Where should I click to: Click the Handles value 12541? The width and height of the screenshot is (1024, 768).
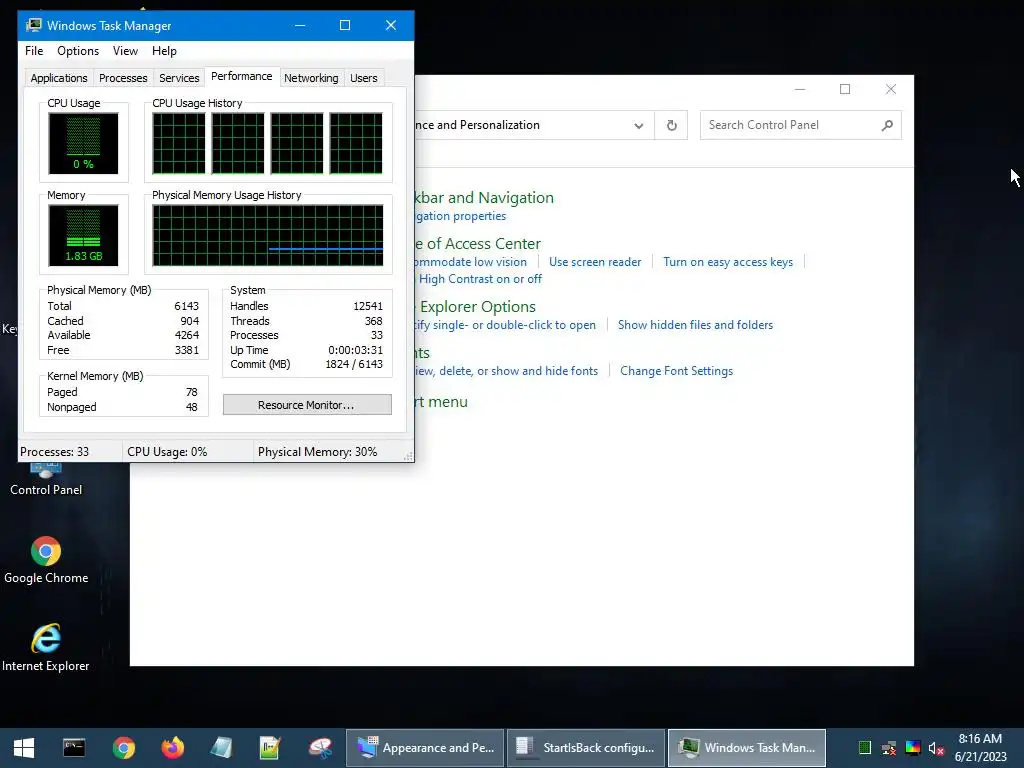coord(368,306)
